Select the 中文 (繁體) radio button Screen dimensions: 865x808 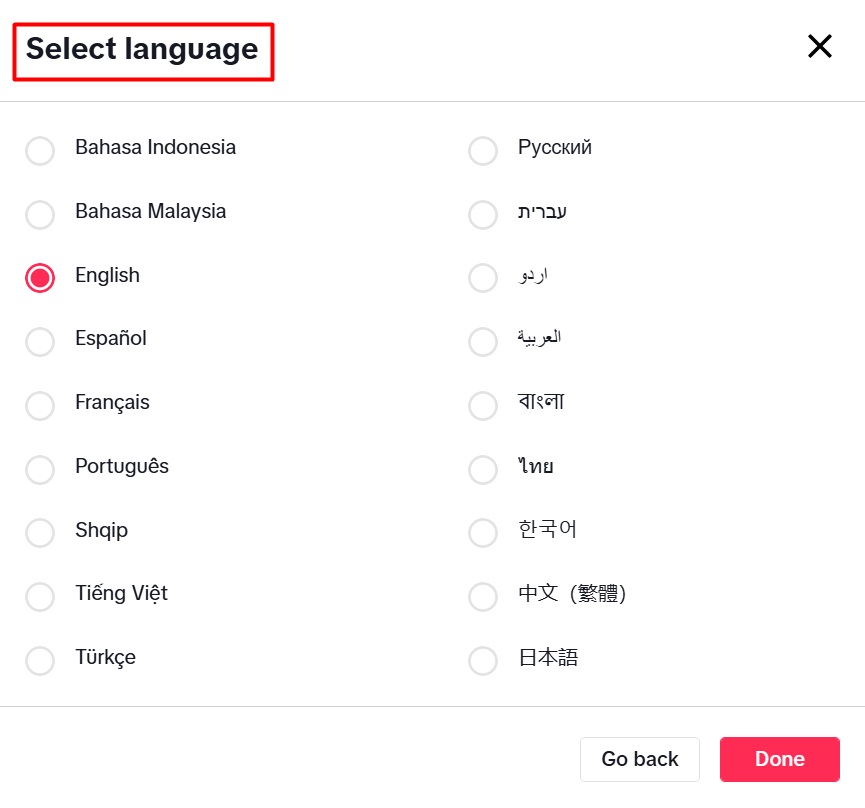tap(483, 596)
